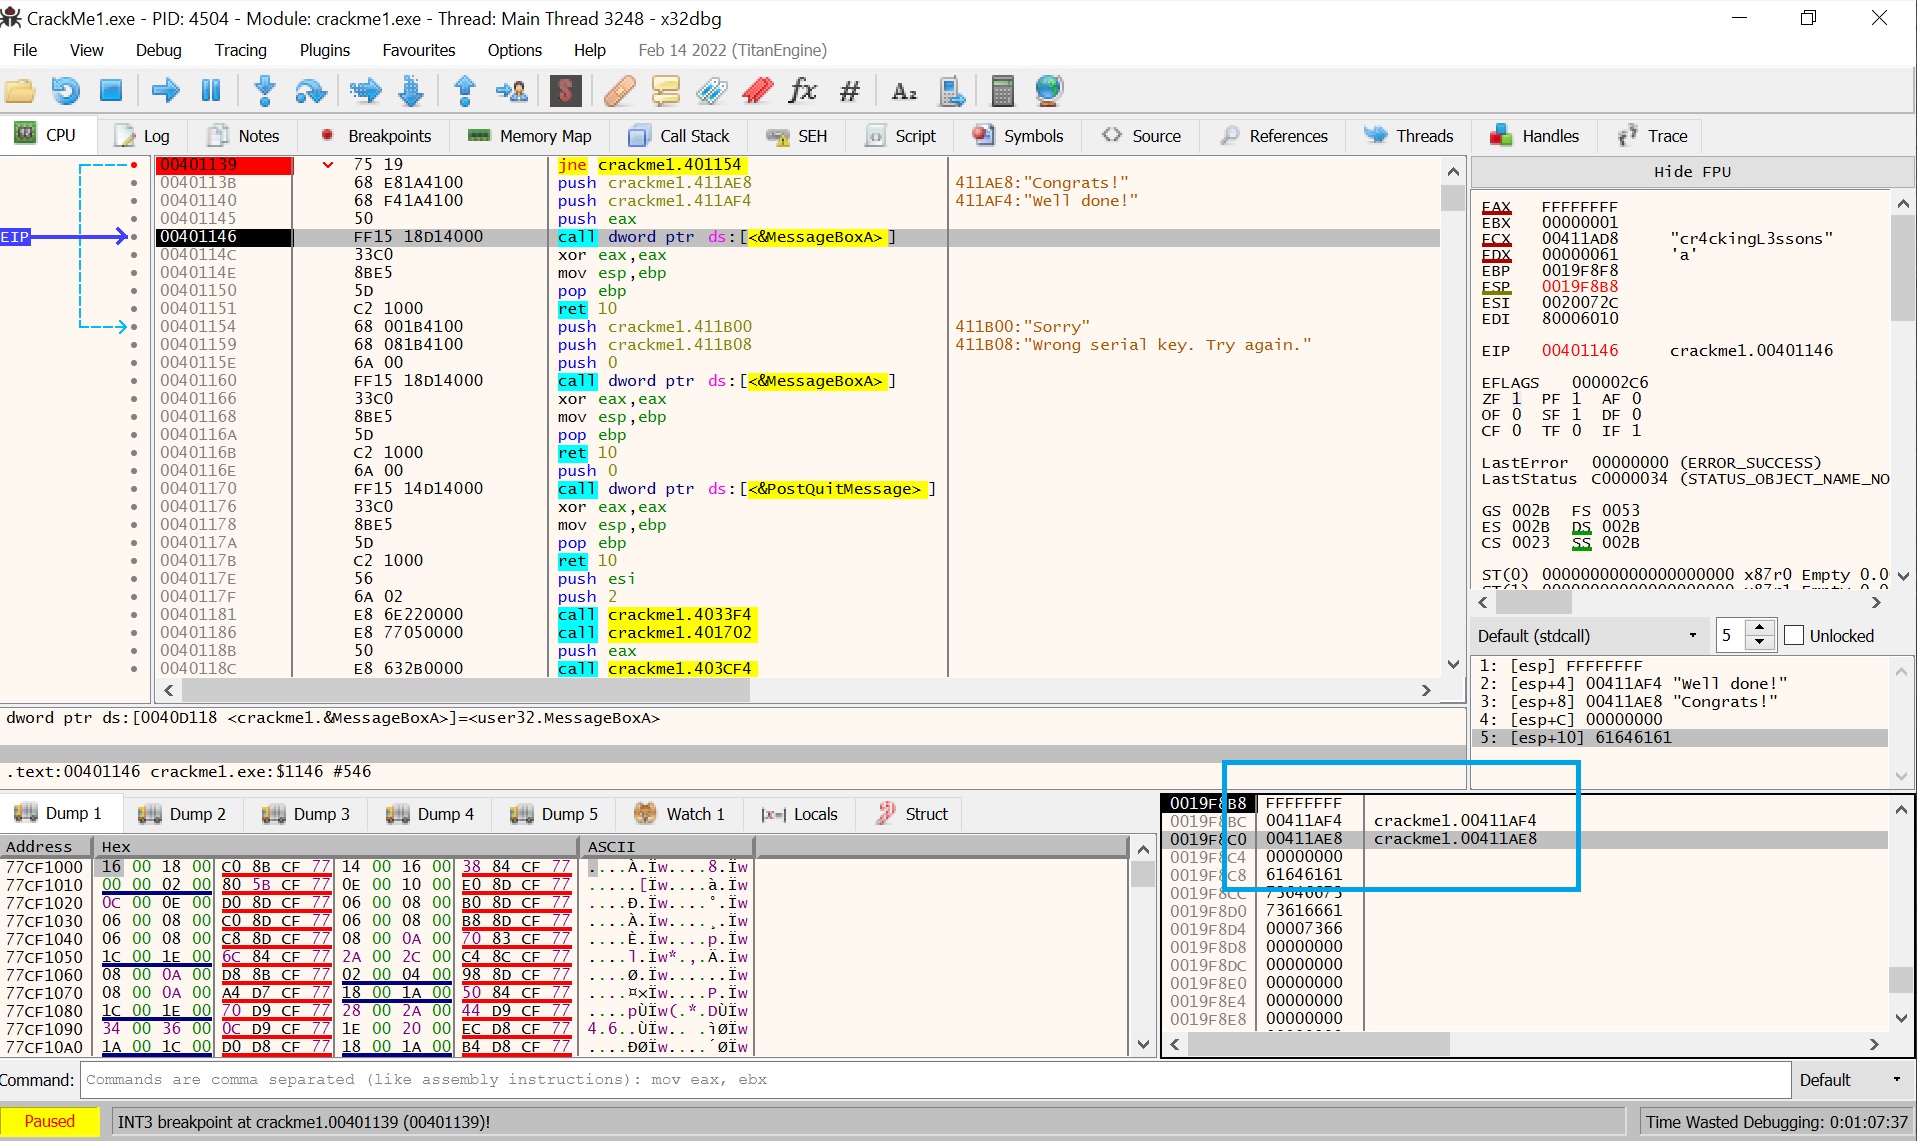This screenshot has height=1141, width=1917.
Task: Open the Default (stdcall) calling convention dropdown
Action: (1590, 635)
